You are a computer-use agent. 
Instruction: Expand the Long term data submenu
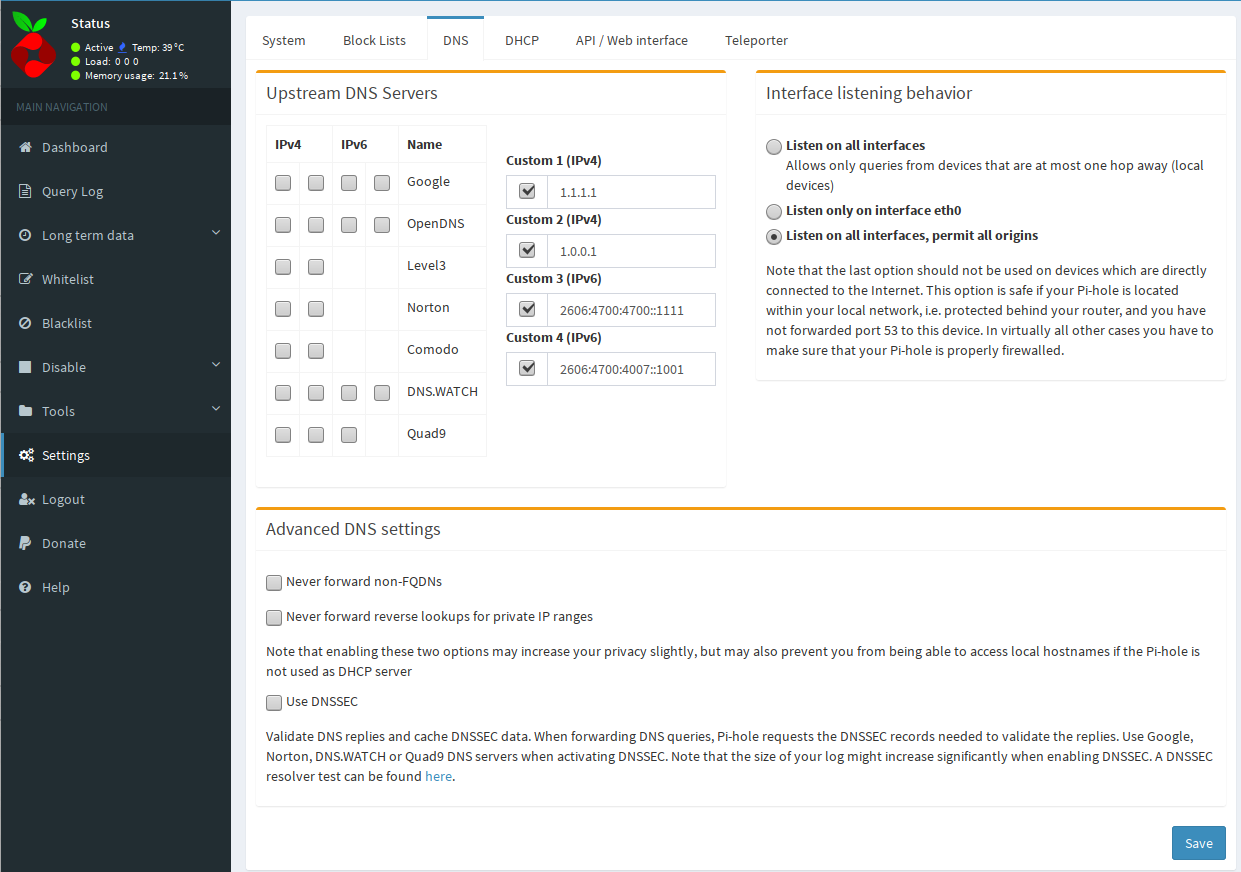[x=216, y=234]
